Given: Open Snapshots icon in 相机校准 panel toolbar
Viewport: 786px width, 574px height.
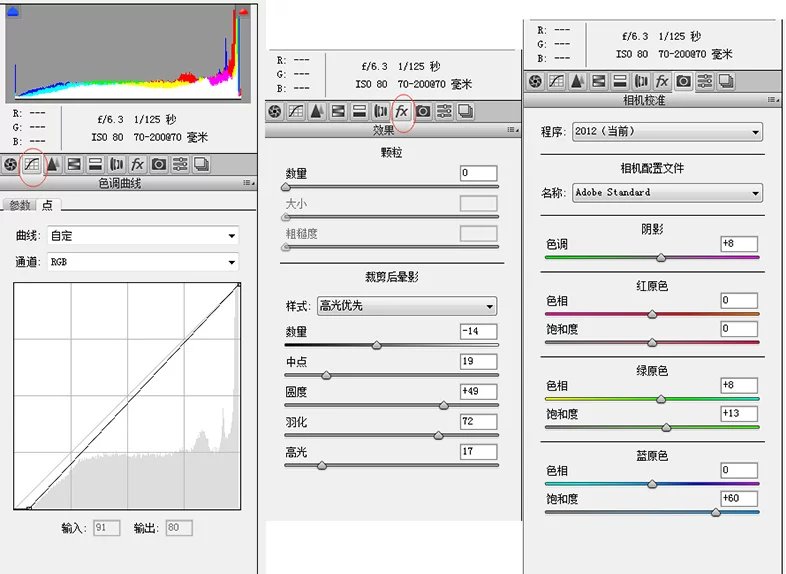Looking at the screenshot, I should tap(726, 81).
